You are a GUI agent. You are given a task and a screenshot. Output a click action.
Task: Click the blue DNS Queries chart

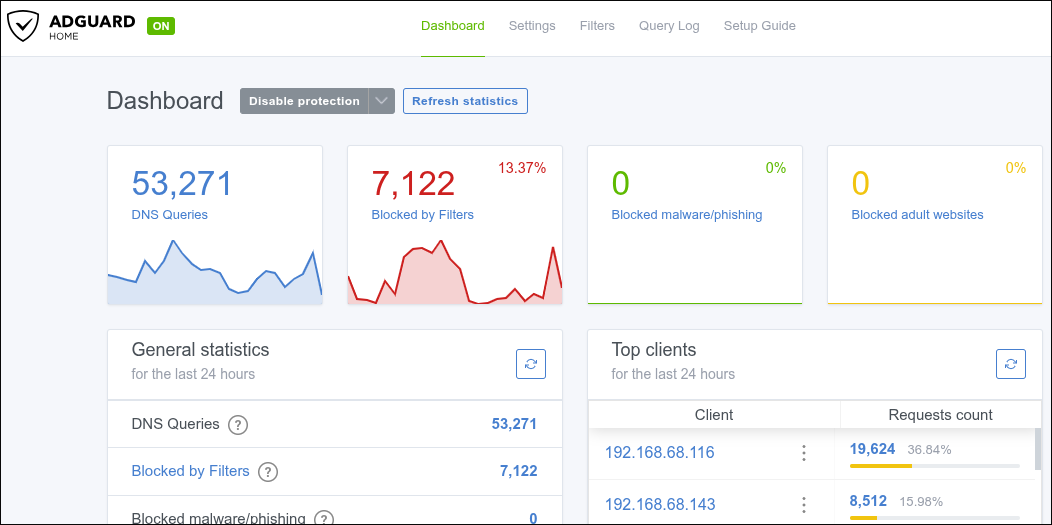[x=215, y=272]
